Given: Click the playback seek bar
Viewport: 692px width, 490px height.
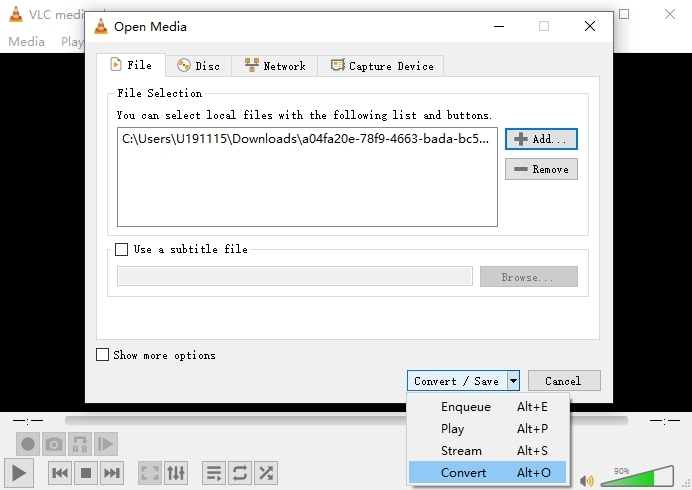Looking at the screenshot, I should pyautogui.click(x=346, y=420).
